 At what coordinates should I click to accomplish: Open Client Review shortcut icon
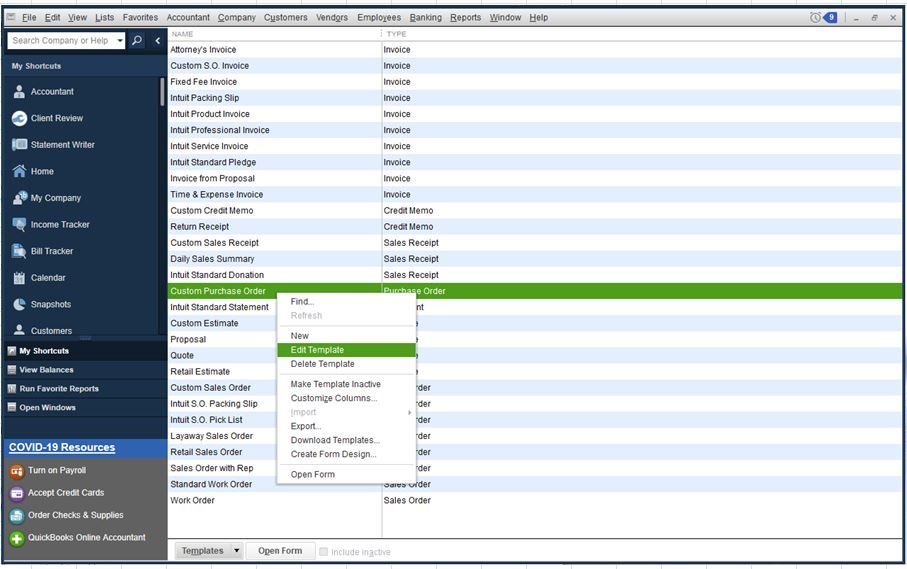point(19,118)
